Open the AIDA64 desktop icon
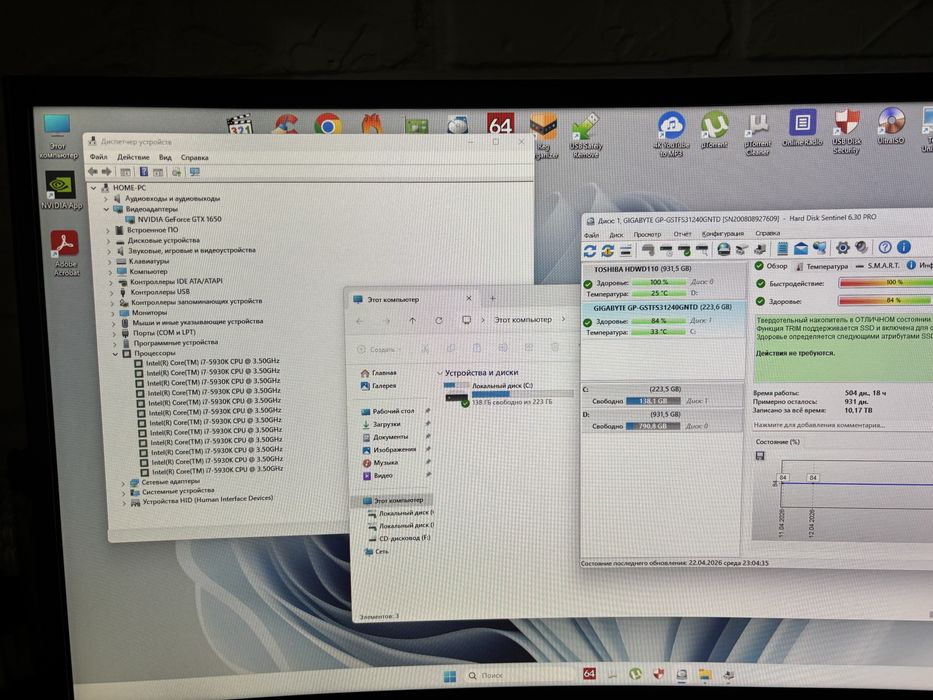 click(x=500, y=123)
